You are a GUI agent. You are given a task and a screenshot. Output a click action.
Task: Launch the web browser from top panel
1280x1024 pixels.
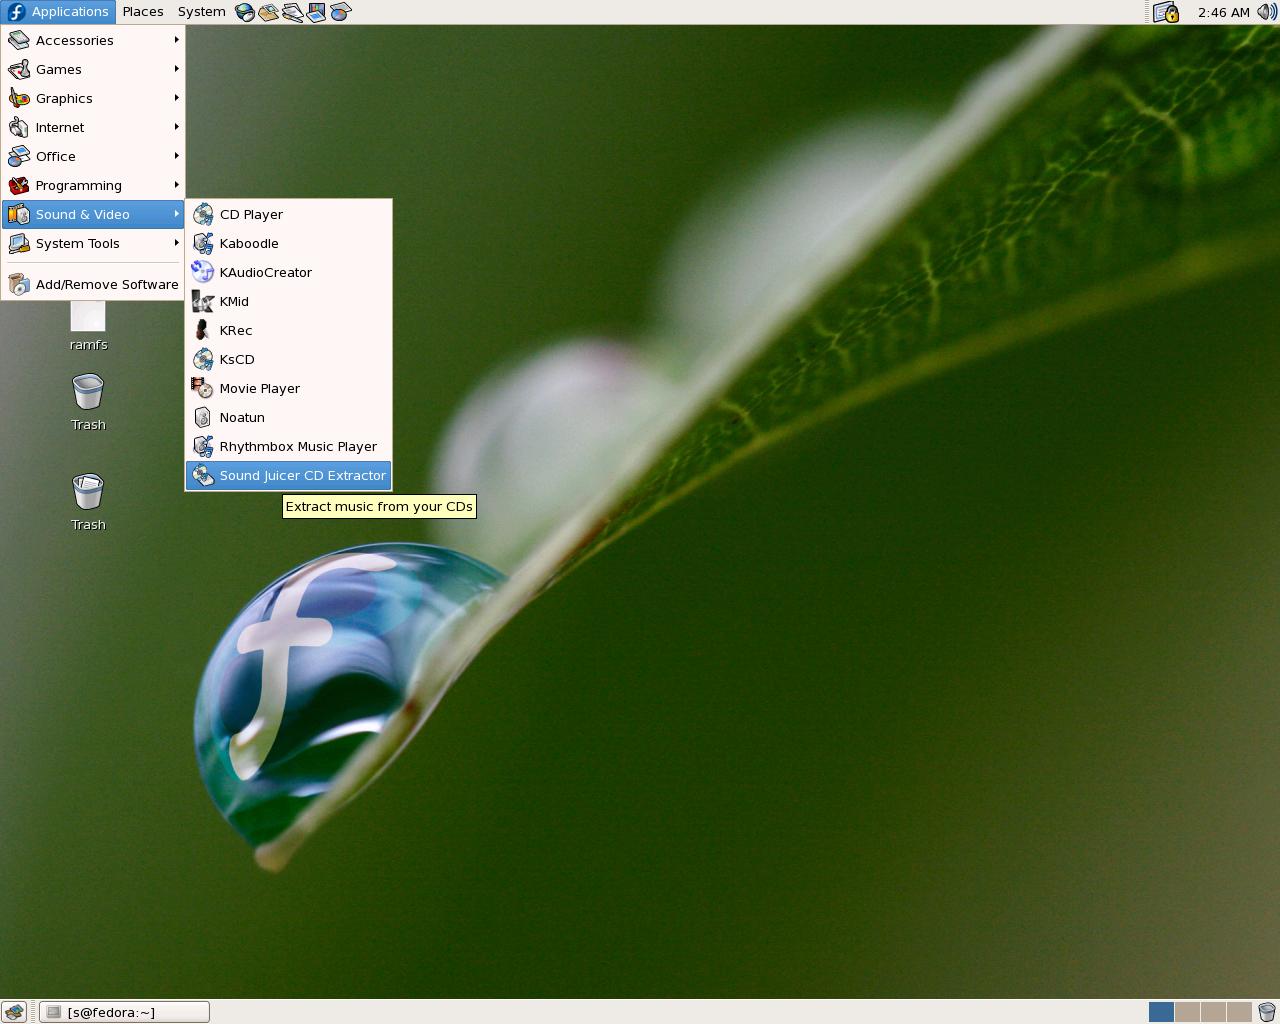click(x=245, y=12)
